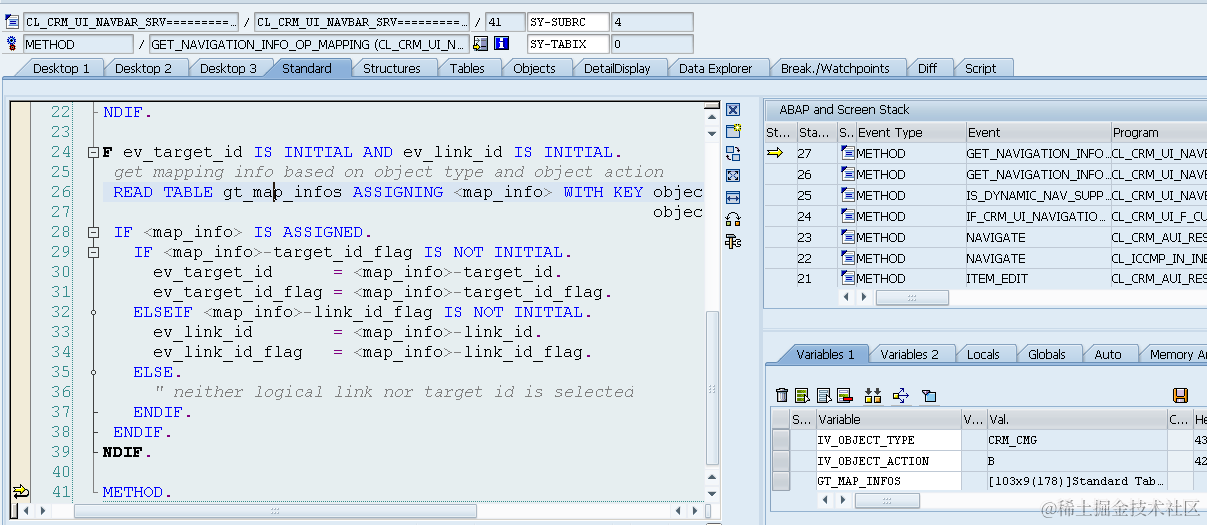Click the navigate-to-source icon next to method name

pos(481,44)
